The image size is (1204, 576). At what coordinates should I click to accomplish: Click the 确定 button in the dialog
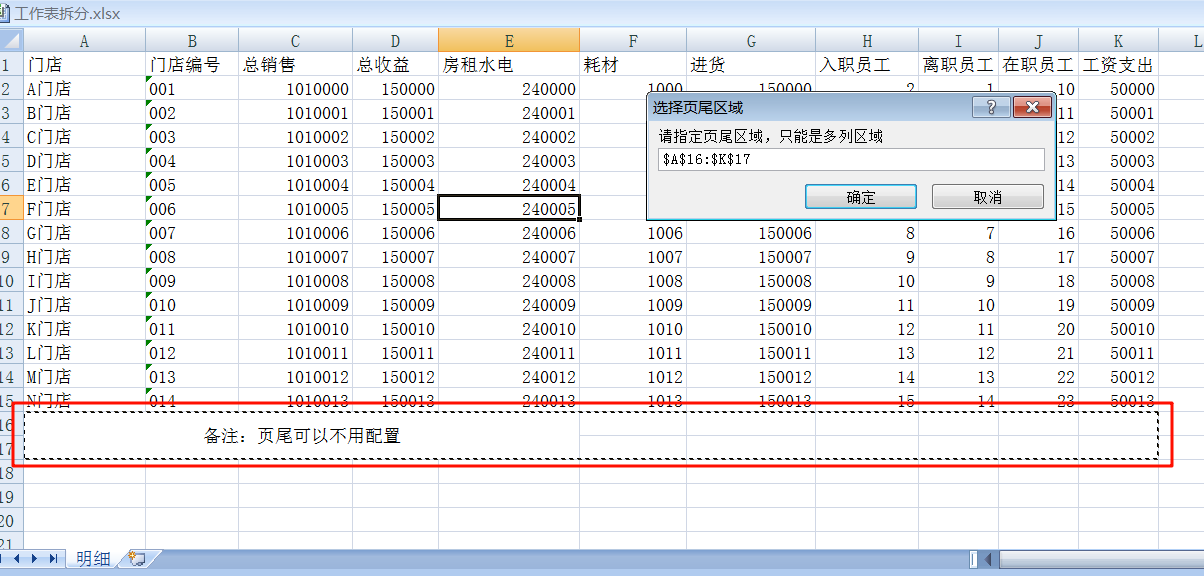click(860, 197)
